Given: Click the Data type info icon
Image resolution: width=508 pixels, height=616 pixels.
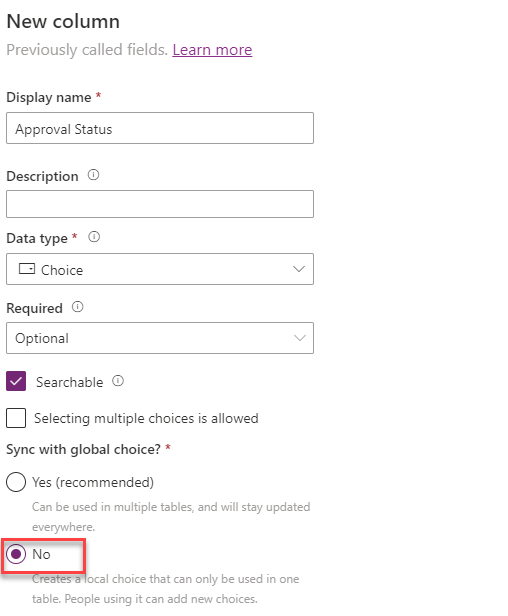Looking at the screenshot, I should [94, 237].
